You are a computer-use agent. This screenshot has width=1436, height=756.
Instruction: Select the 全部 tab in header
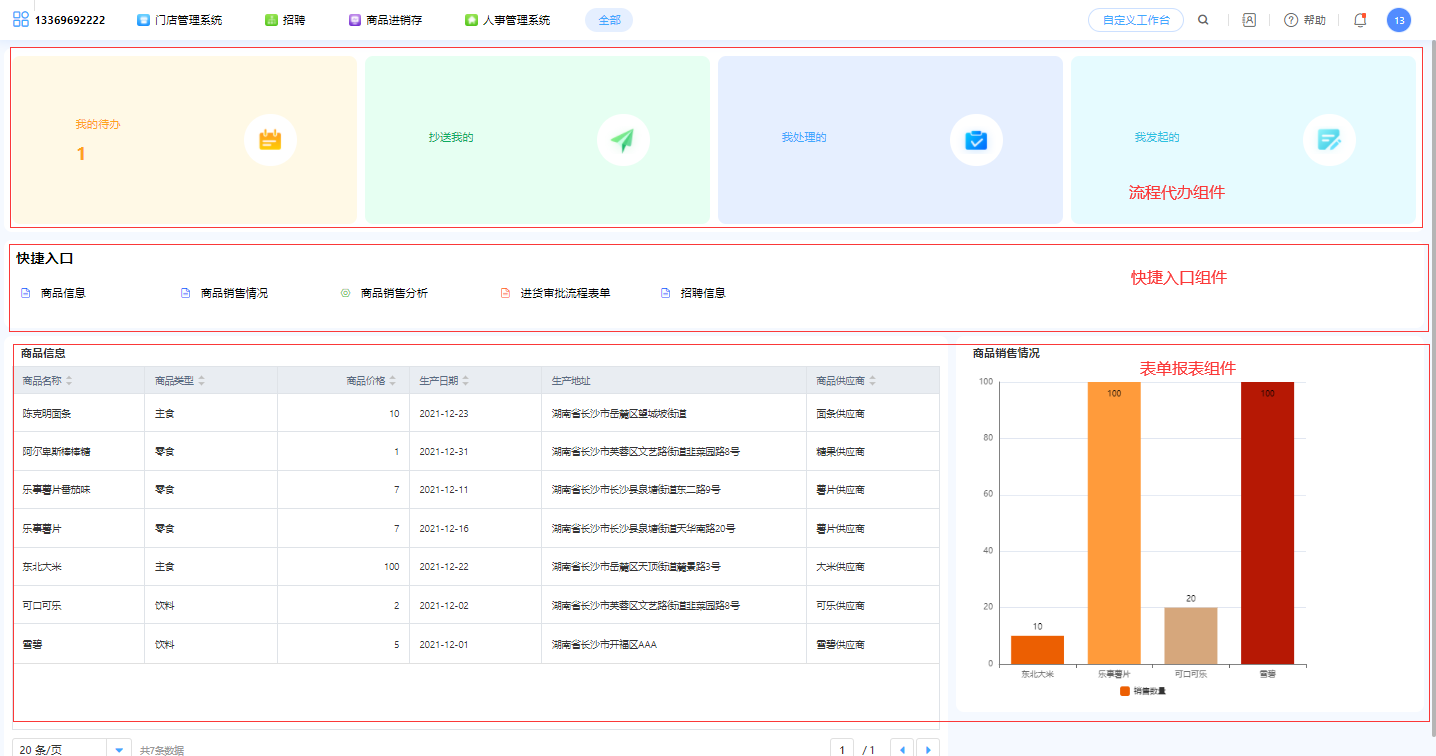point(609,20)
